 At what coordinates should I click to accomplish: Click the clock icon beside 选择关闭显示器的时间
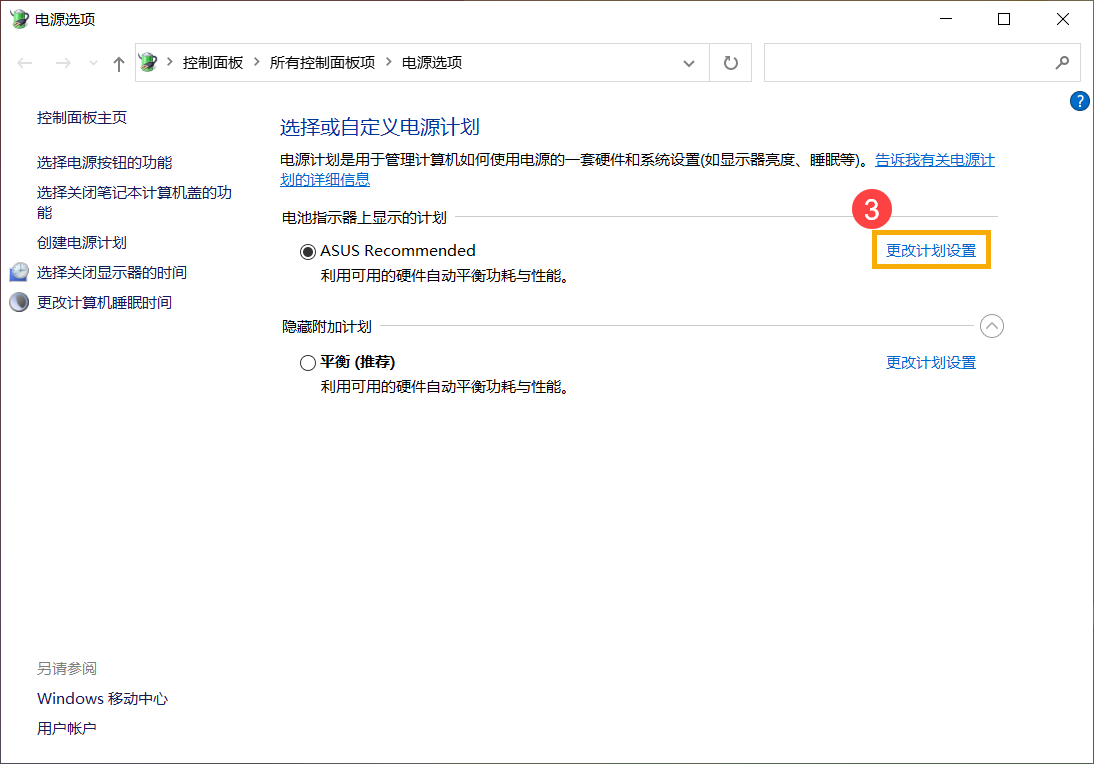tap(20, 271)
